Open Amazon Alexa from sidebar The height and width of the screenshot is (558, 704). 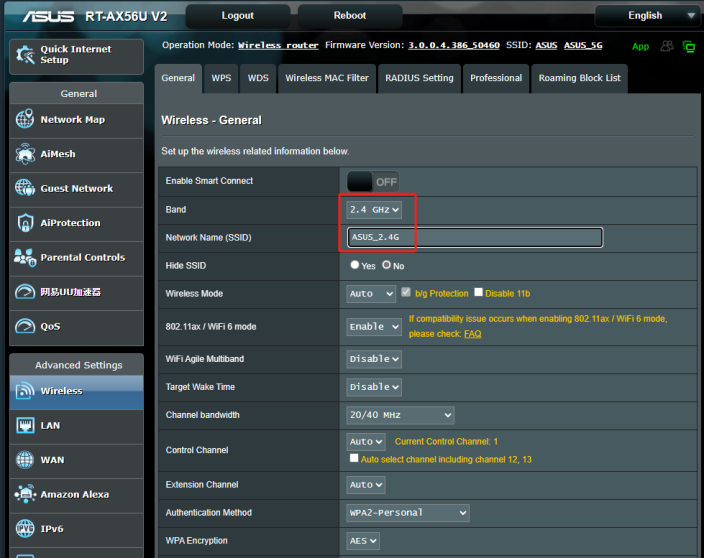[x=77, y=495]
